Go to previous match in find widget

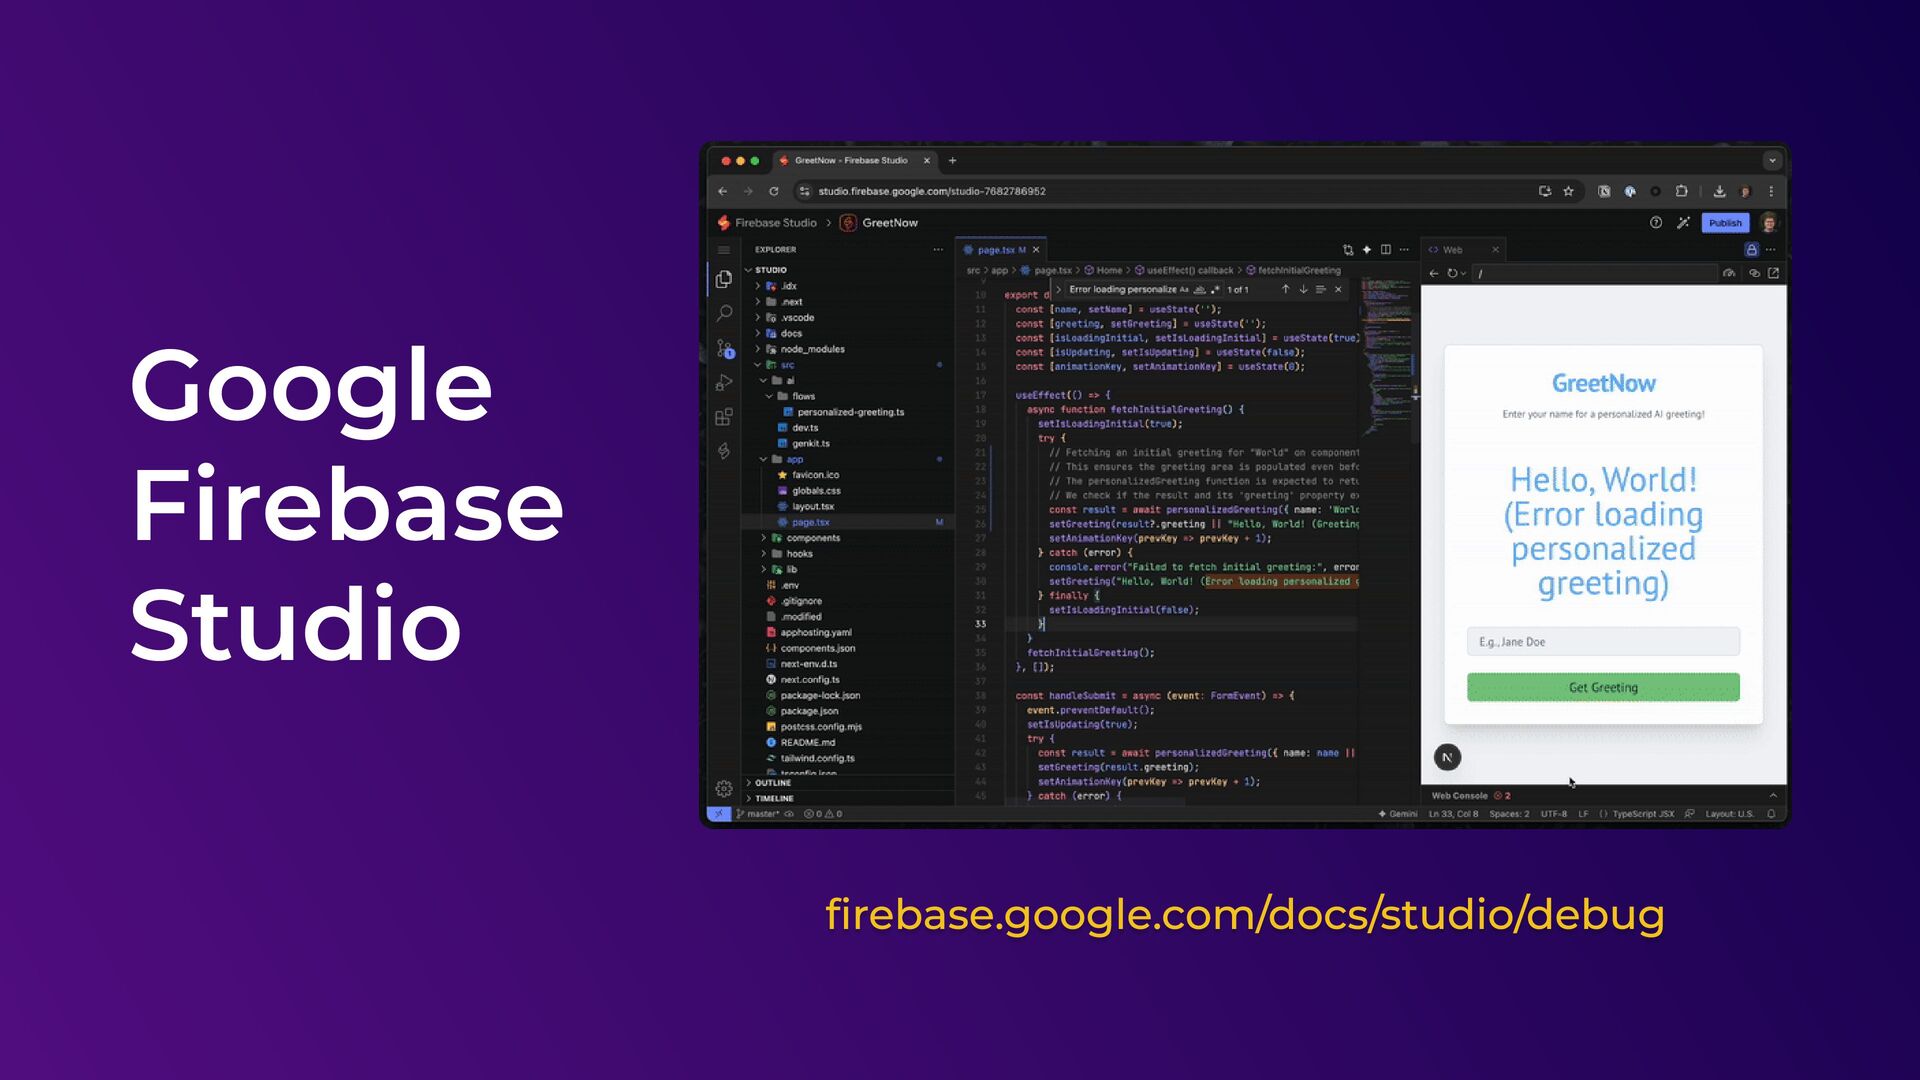(x=1286, y=290)
